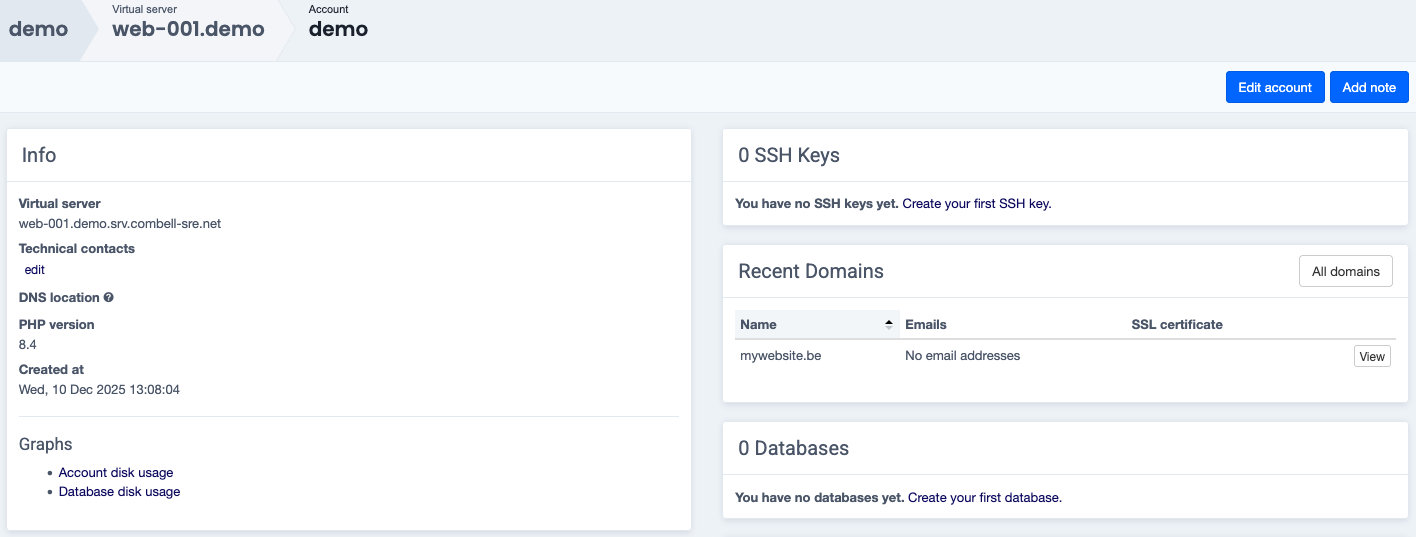Sort domains by the Name column header
This screenshot has width=1416, height=537.
(x=758, y=325)
